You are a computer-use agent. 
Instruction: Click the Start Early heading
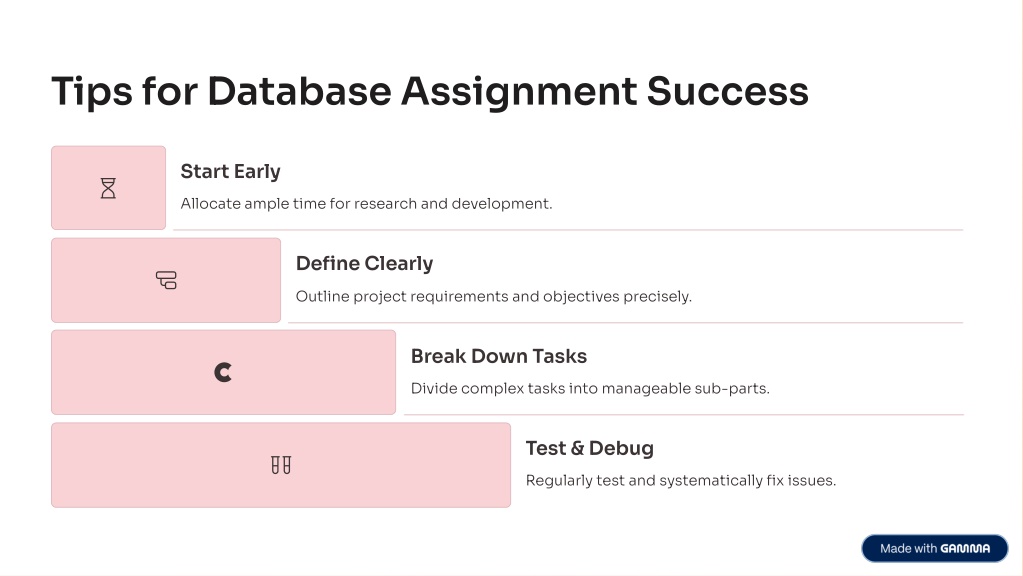[x=230, y=172]
